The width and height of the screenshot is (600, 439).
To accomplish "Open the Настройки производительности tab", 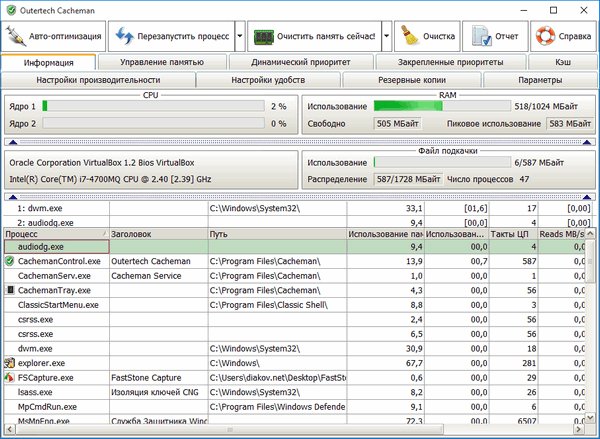I will coord(98,80).
